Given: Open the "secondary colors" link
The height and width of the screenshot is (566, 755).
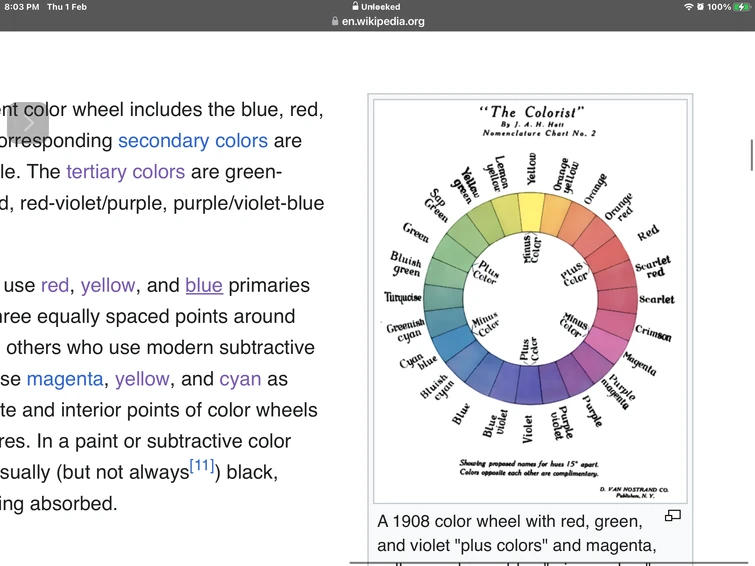Looking at the screenshot, I should tap(193, 140).
